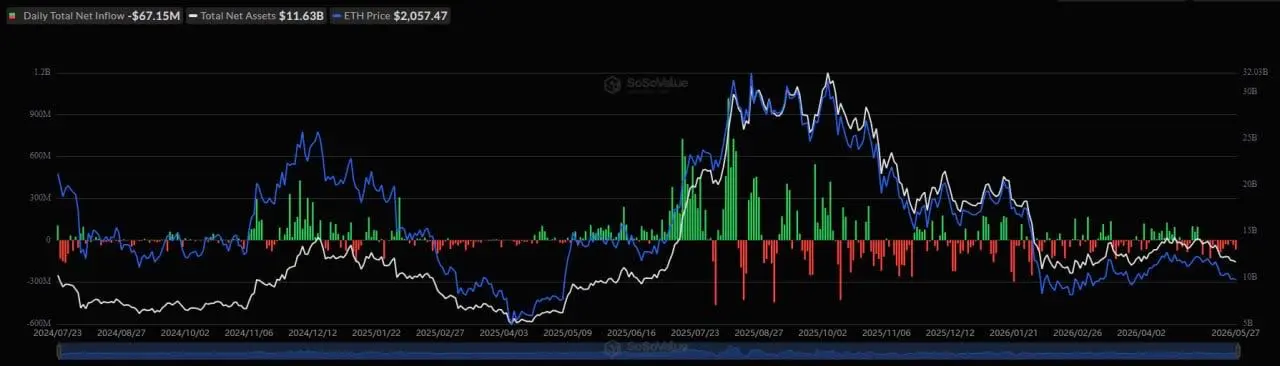Click the 5B right axis value
Screen dimensions: 1280x366
[x=1247, y=322]
